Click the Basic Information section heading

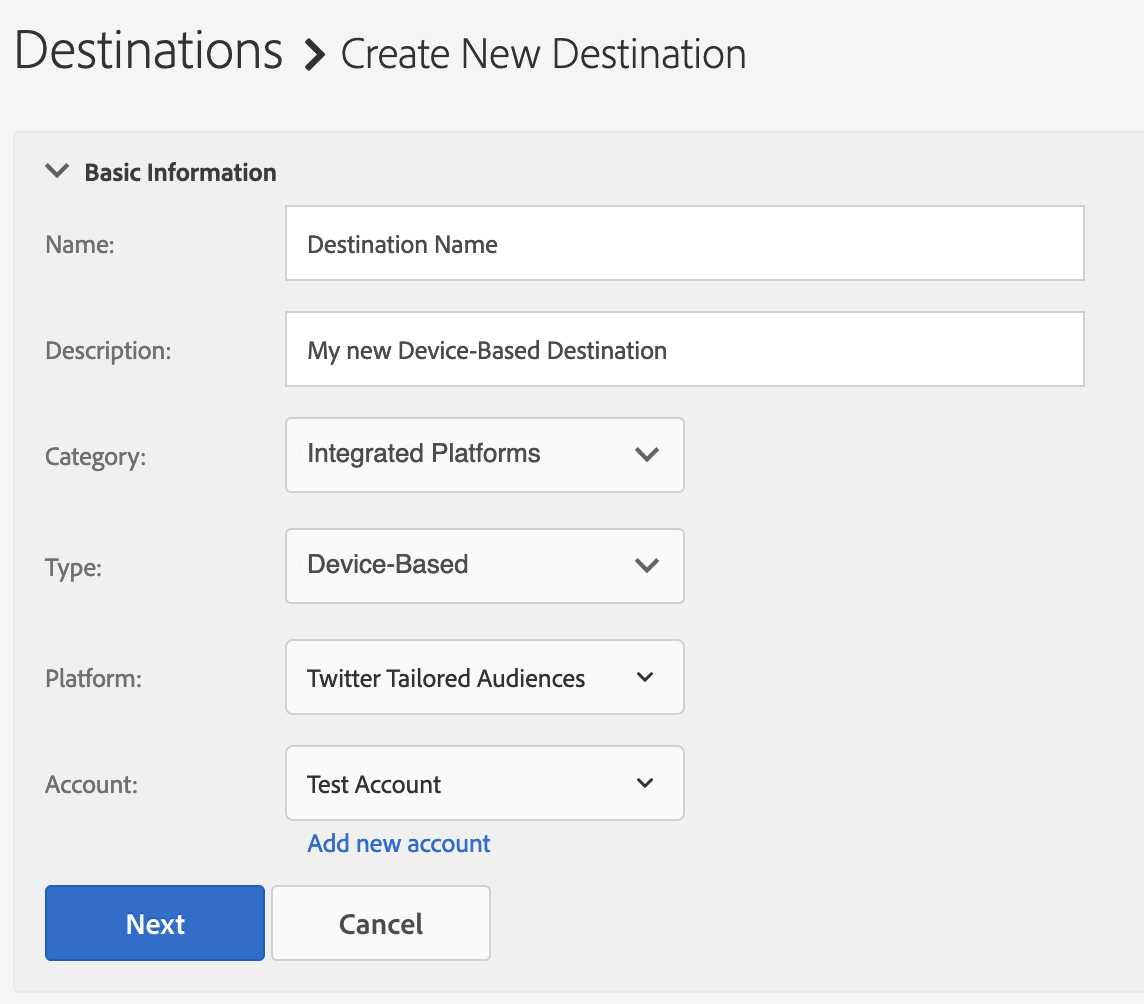[x=180, y=172]
